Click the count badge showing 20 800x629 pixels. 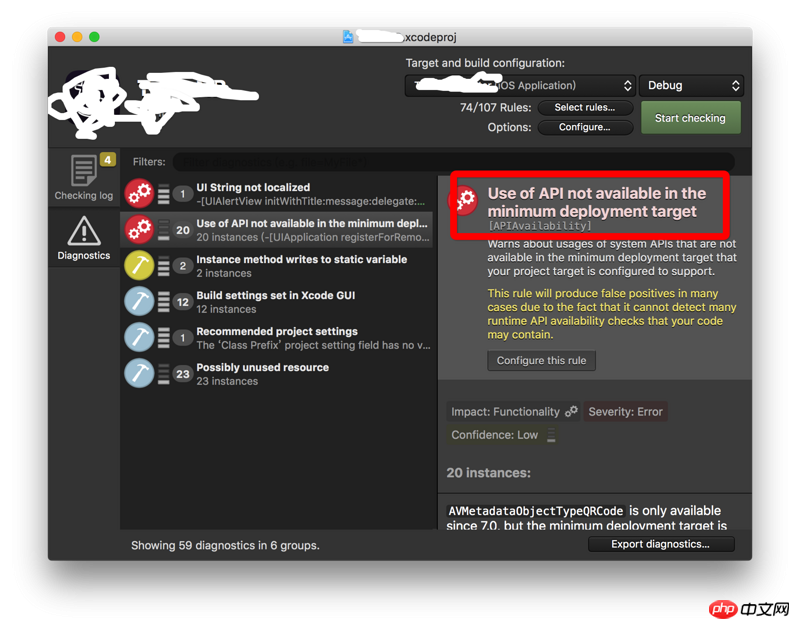pos(183,230)
